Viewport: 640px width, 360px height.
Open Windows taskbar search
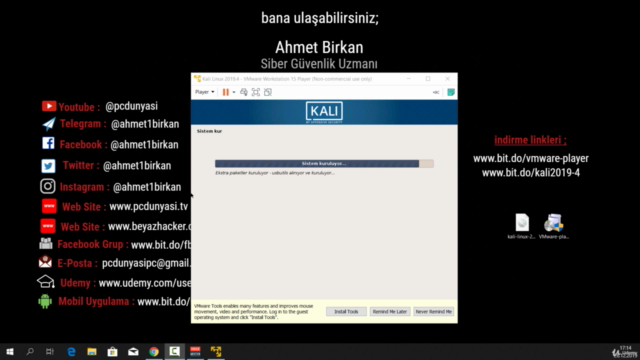[x=30, y=351]
